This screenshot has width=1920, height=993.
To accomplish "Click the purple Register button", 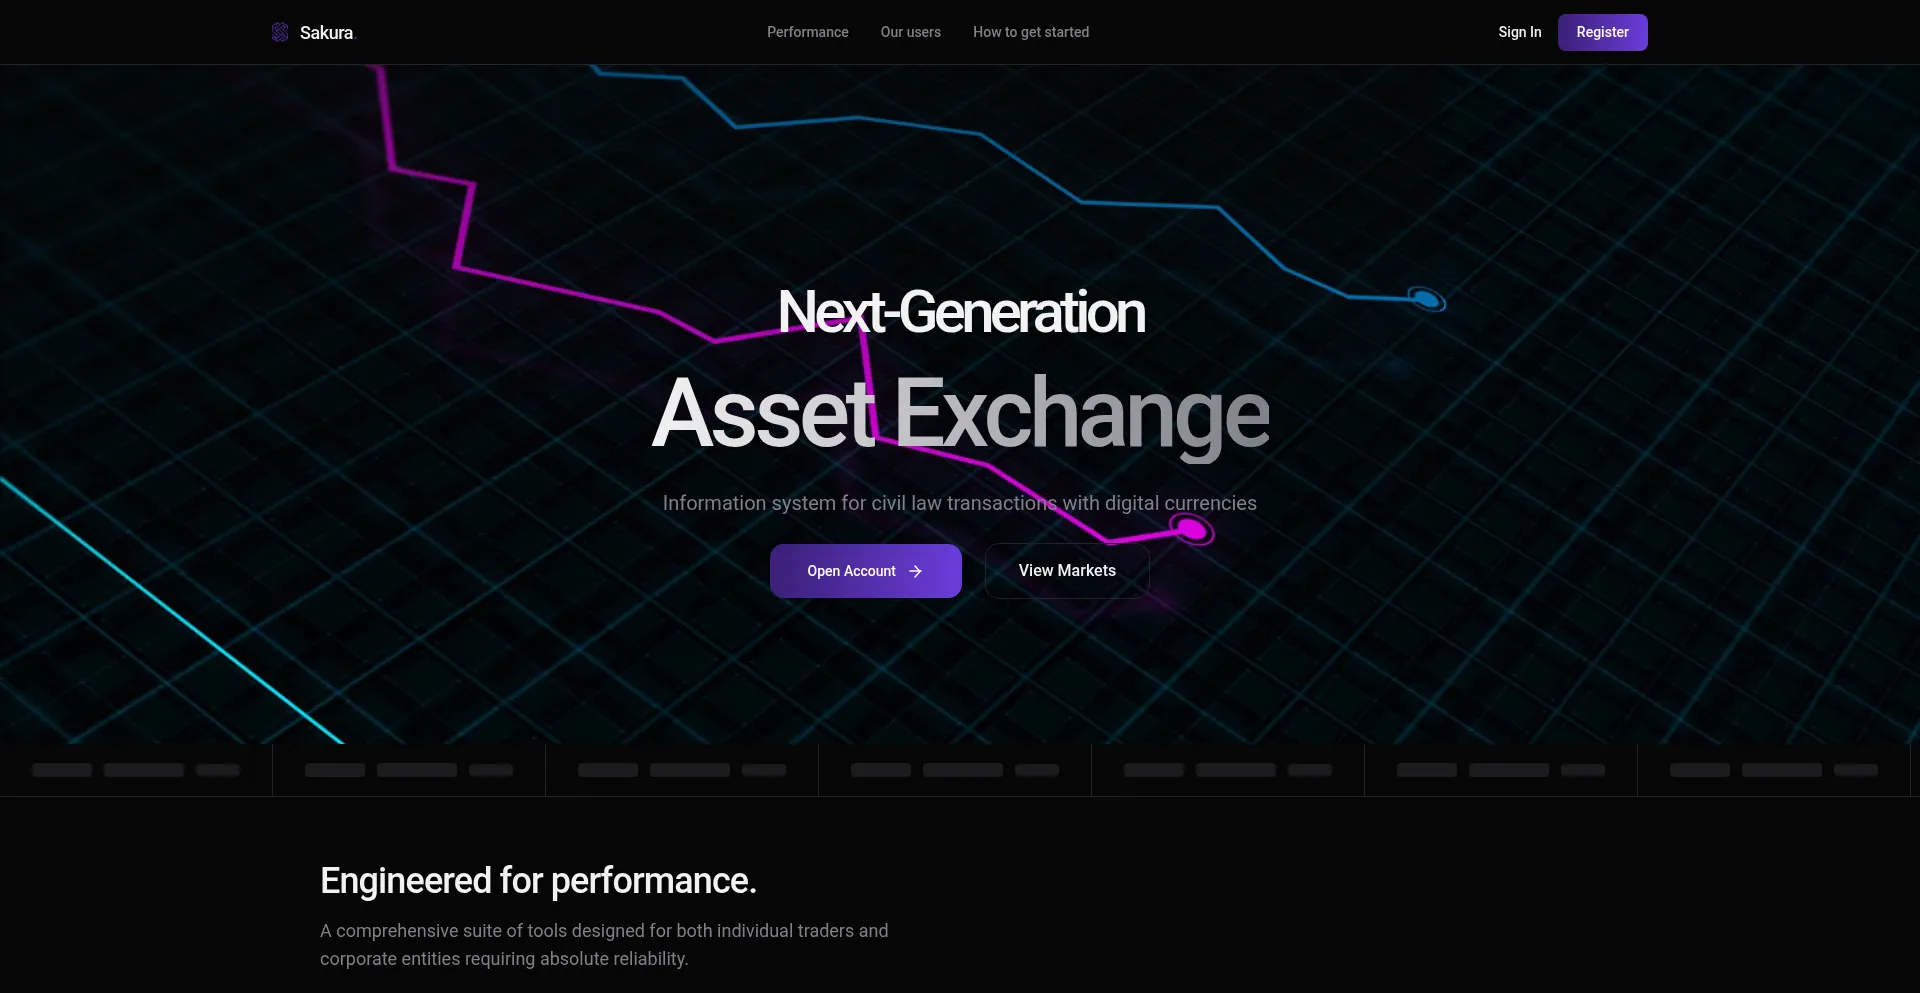I will click(1602, 32).
